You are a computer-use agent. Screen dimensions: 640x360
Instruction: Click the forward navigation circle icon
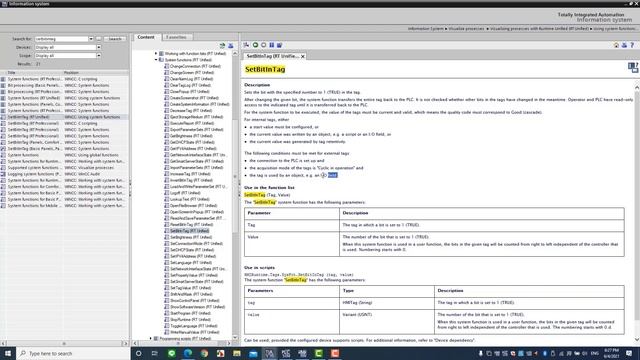coord(264,45)
